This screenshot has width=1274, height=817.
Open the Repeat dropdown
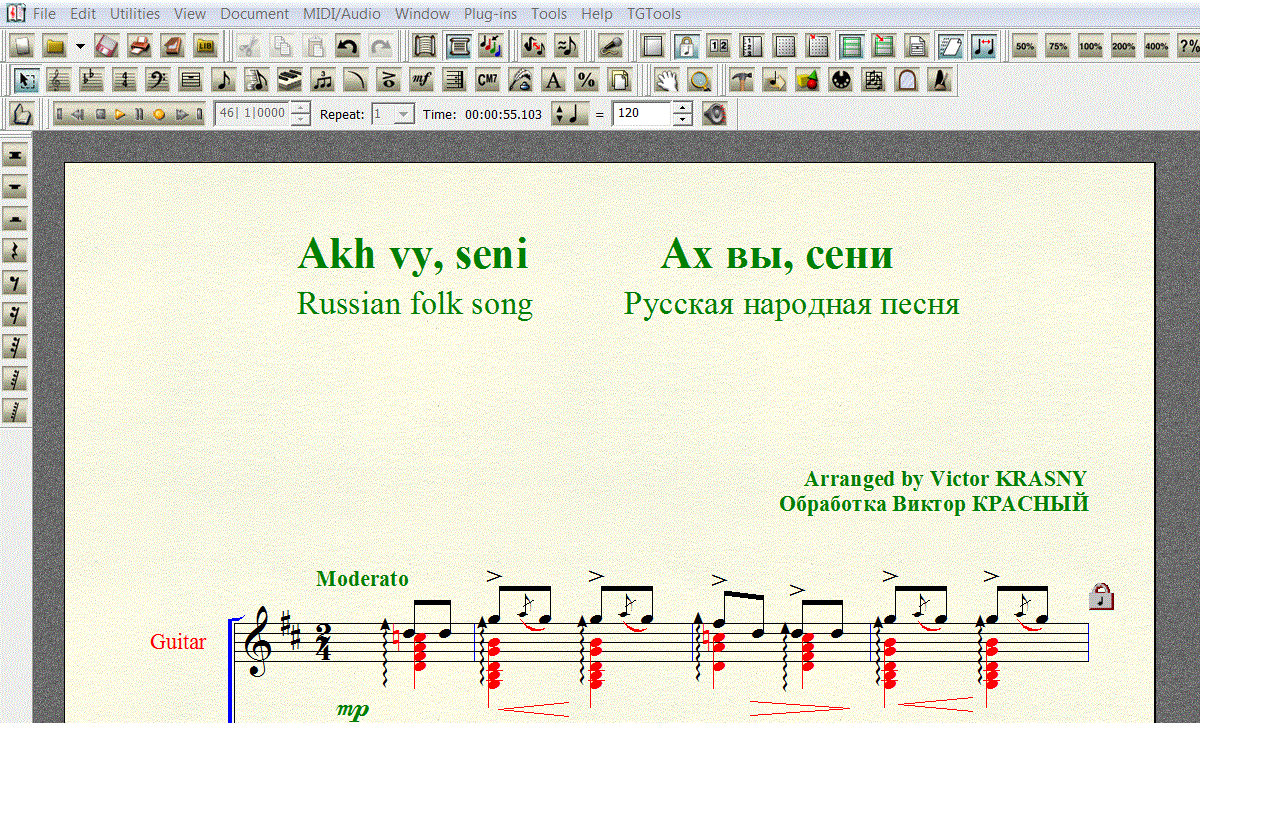(404, 114)
